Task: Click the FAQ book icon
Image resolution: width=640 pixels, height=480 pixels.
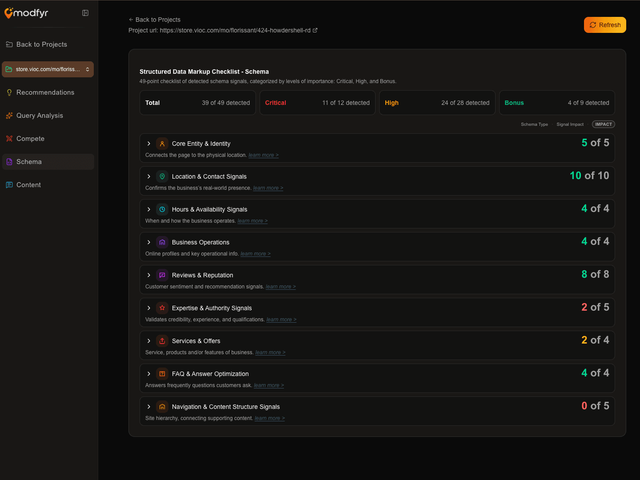Action: point(162,374)
